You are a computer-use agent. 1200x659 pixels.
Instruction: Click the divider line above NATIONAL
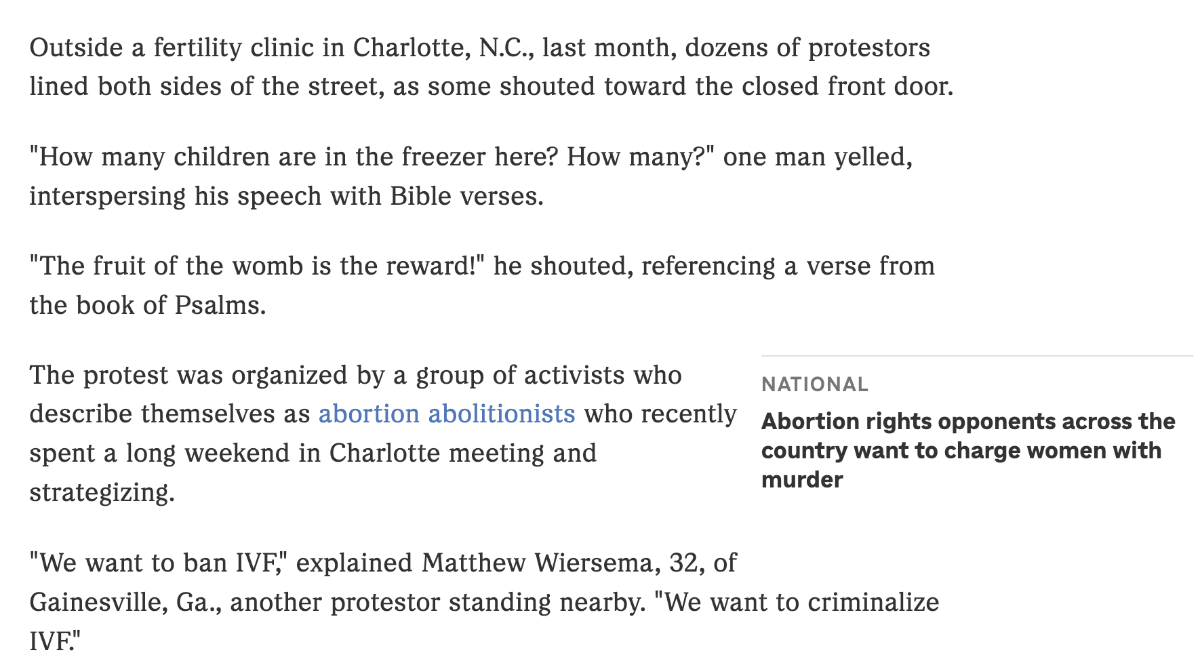point(976,356)
